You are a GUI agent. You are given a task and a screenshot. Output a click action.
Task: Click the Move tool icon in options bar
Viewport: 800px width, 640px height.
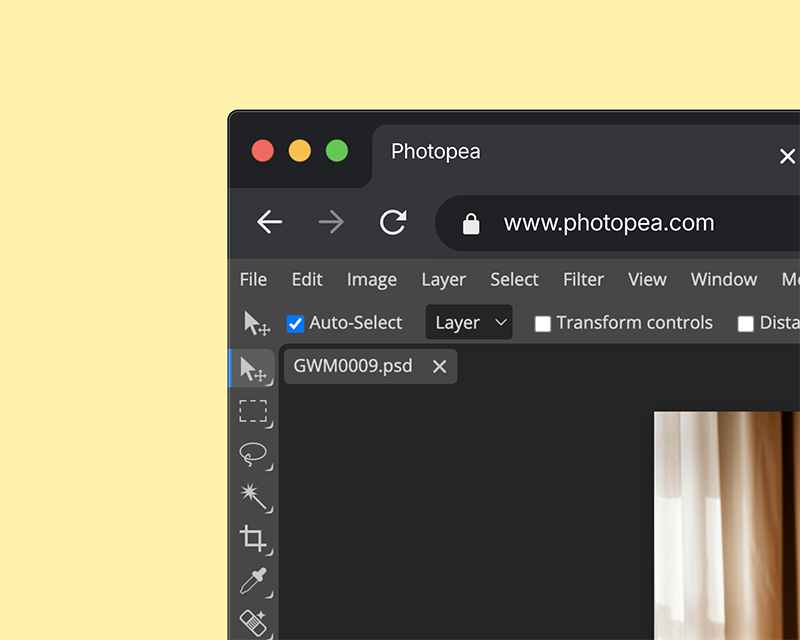257,323
